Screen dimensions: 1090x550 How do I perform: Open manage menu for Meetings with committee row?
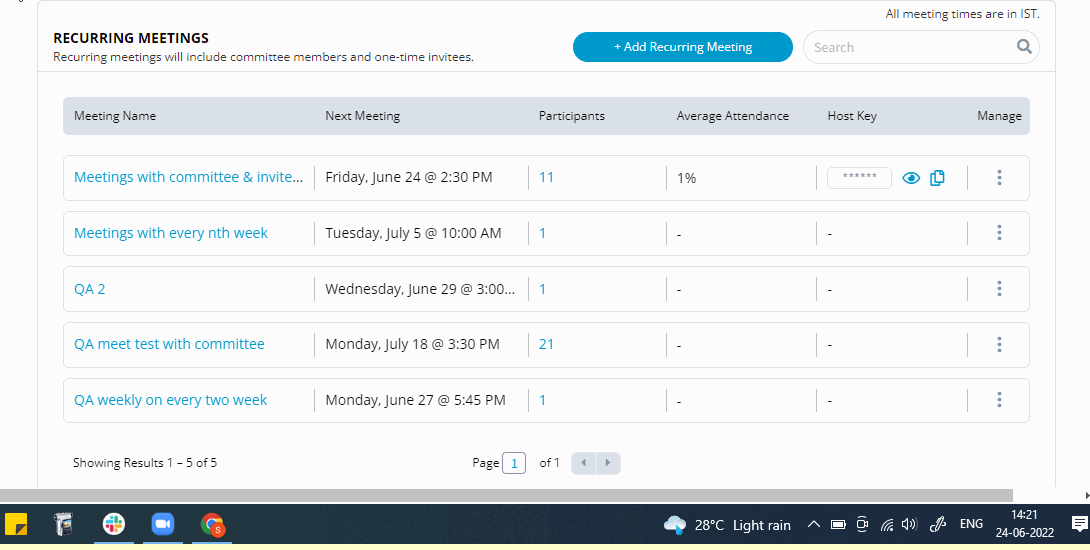click(999, 177)
